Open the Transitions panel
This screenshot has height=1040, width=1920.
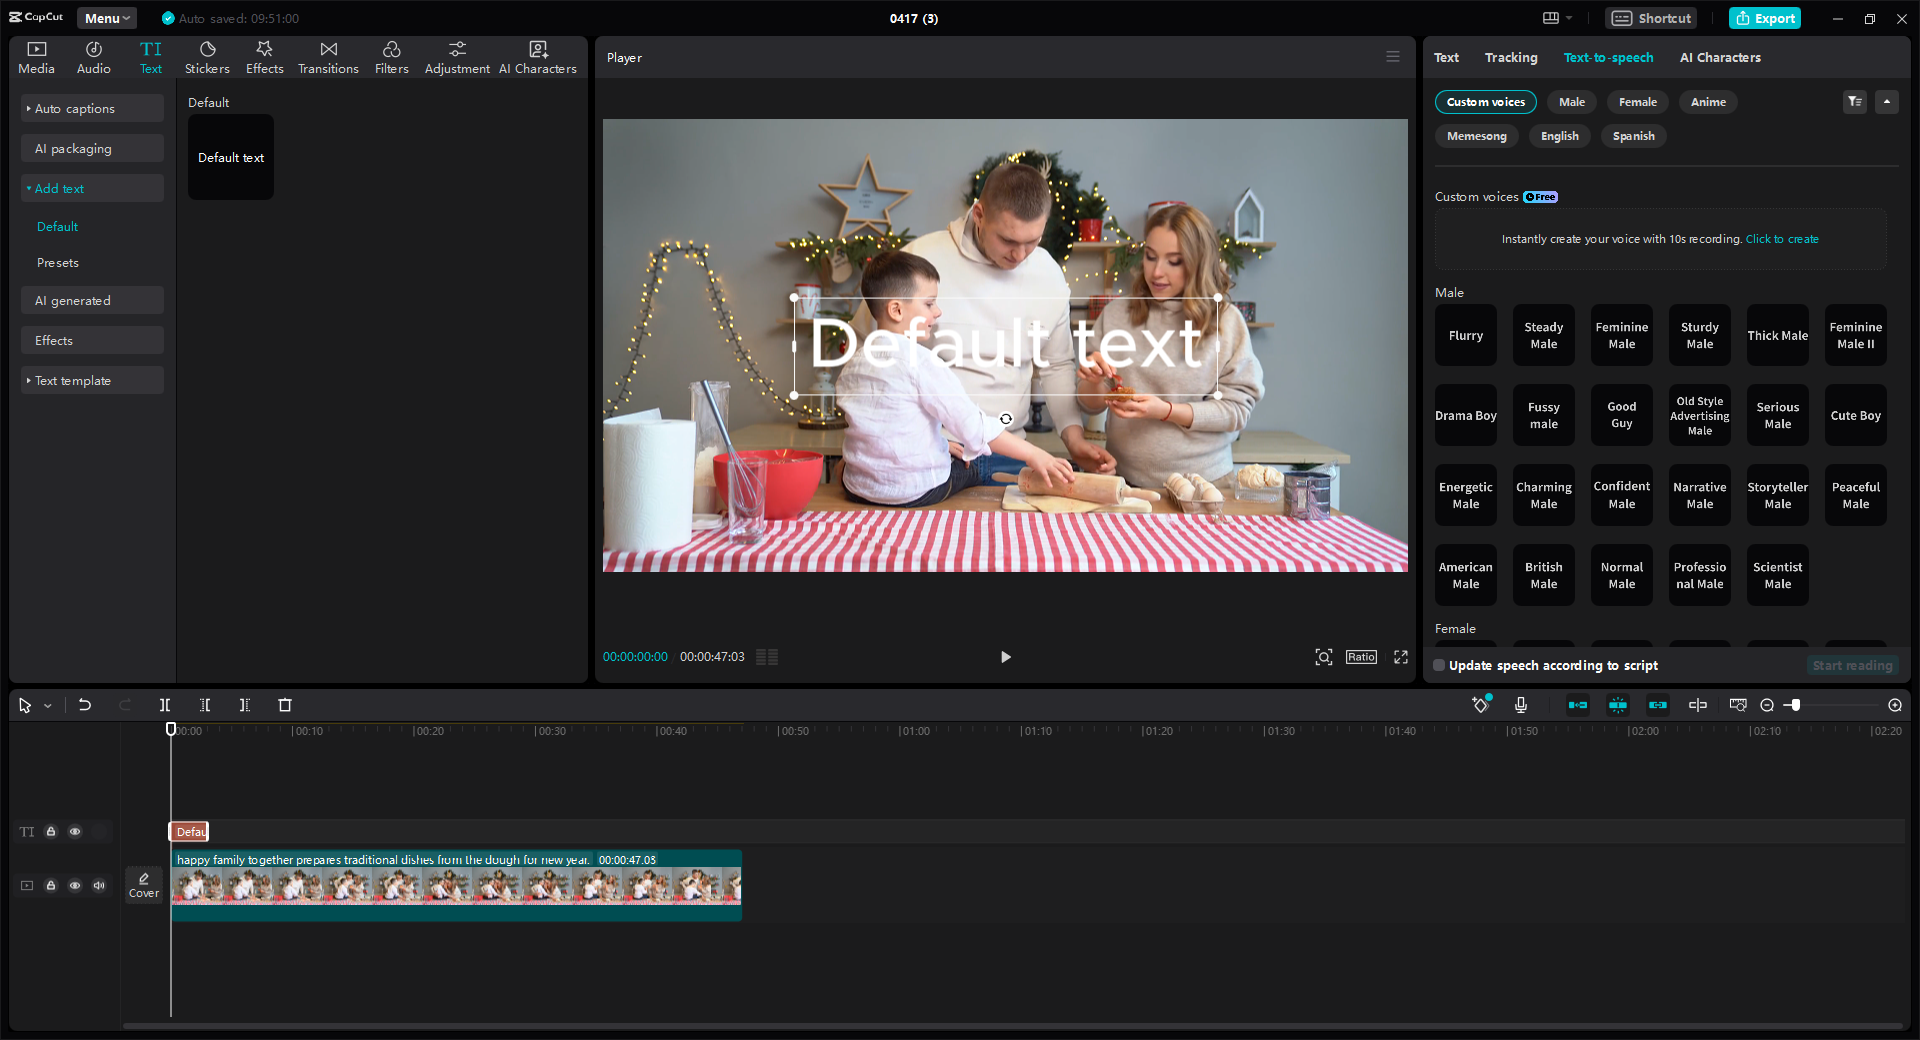pos(328,56)
